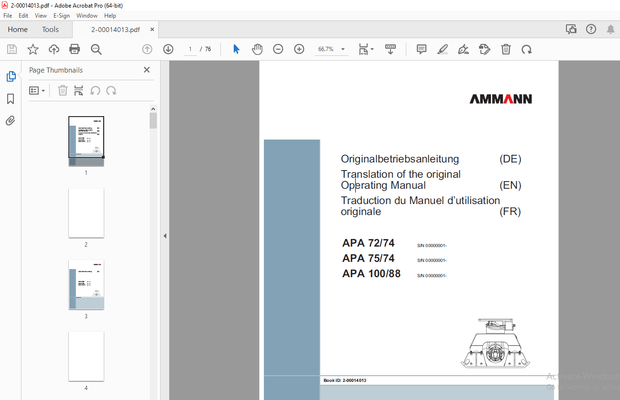Delete page with toolbar trash icon
This screenshot has height=400, width=620.
point(506,49)
